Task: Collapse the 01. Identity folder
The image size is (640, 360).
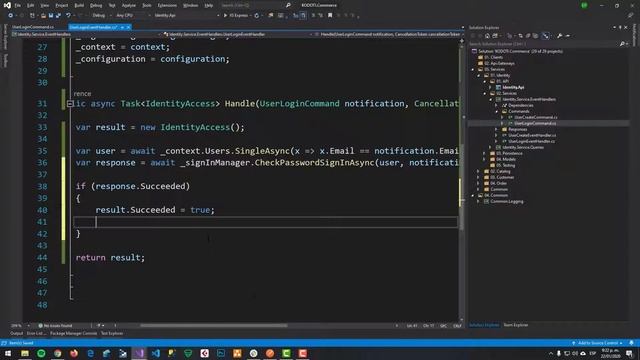Action: 479,76
